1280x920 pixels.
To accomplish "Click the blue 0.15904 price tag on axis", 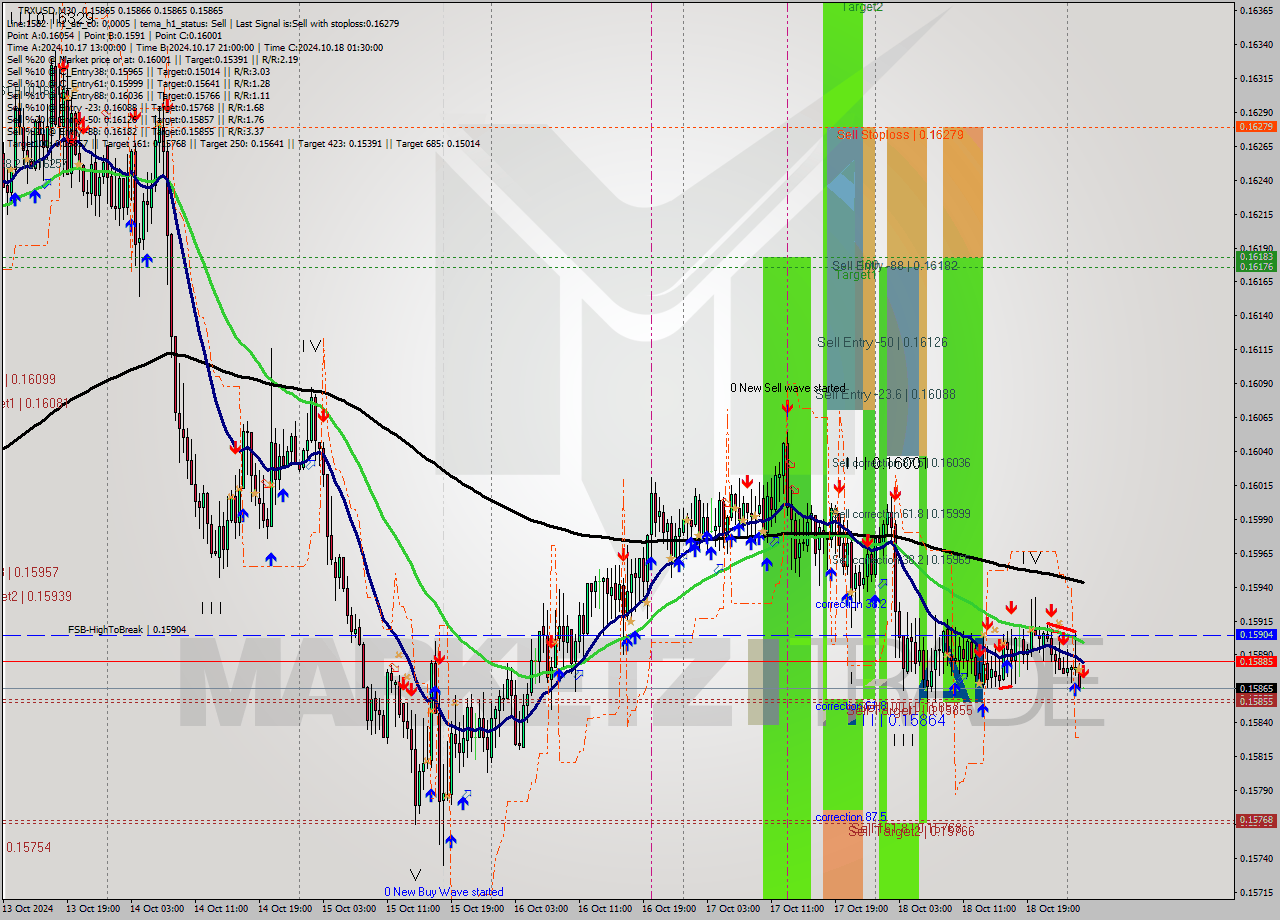I will [1255, 634].
